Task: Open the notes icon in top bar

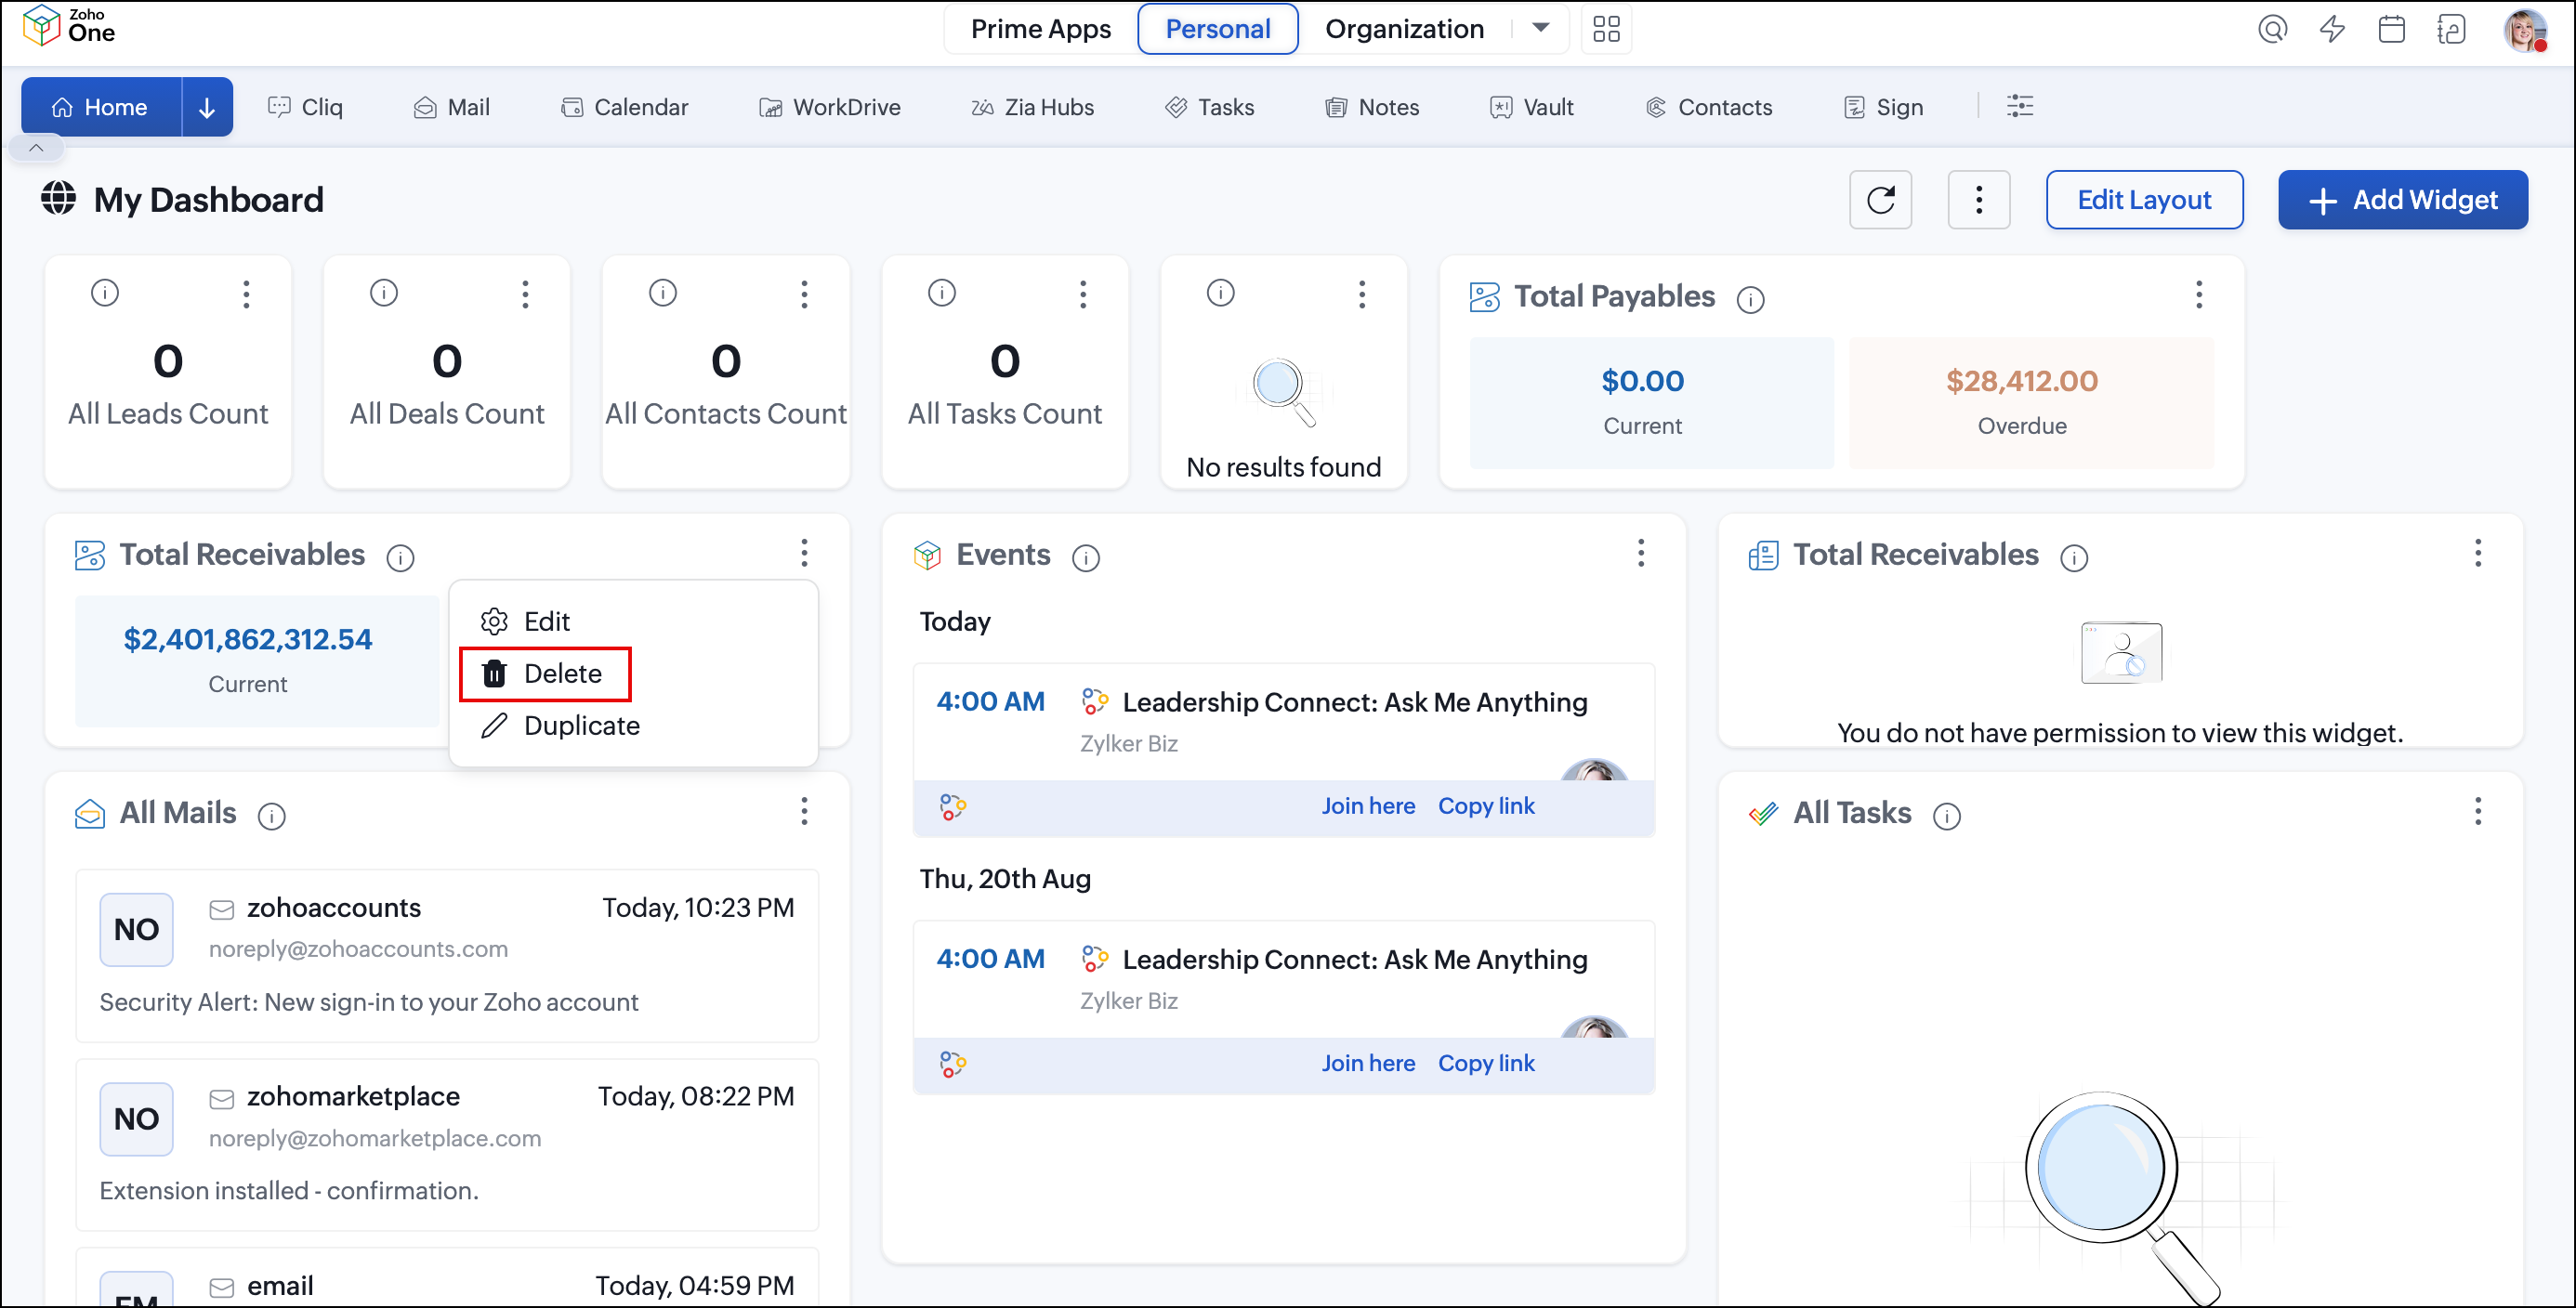Action: [2451, 29]
